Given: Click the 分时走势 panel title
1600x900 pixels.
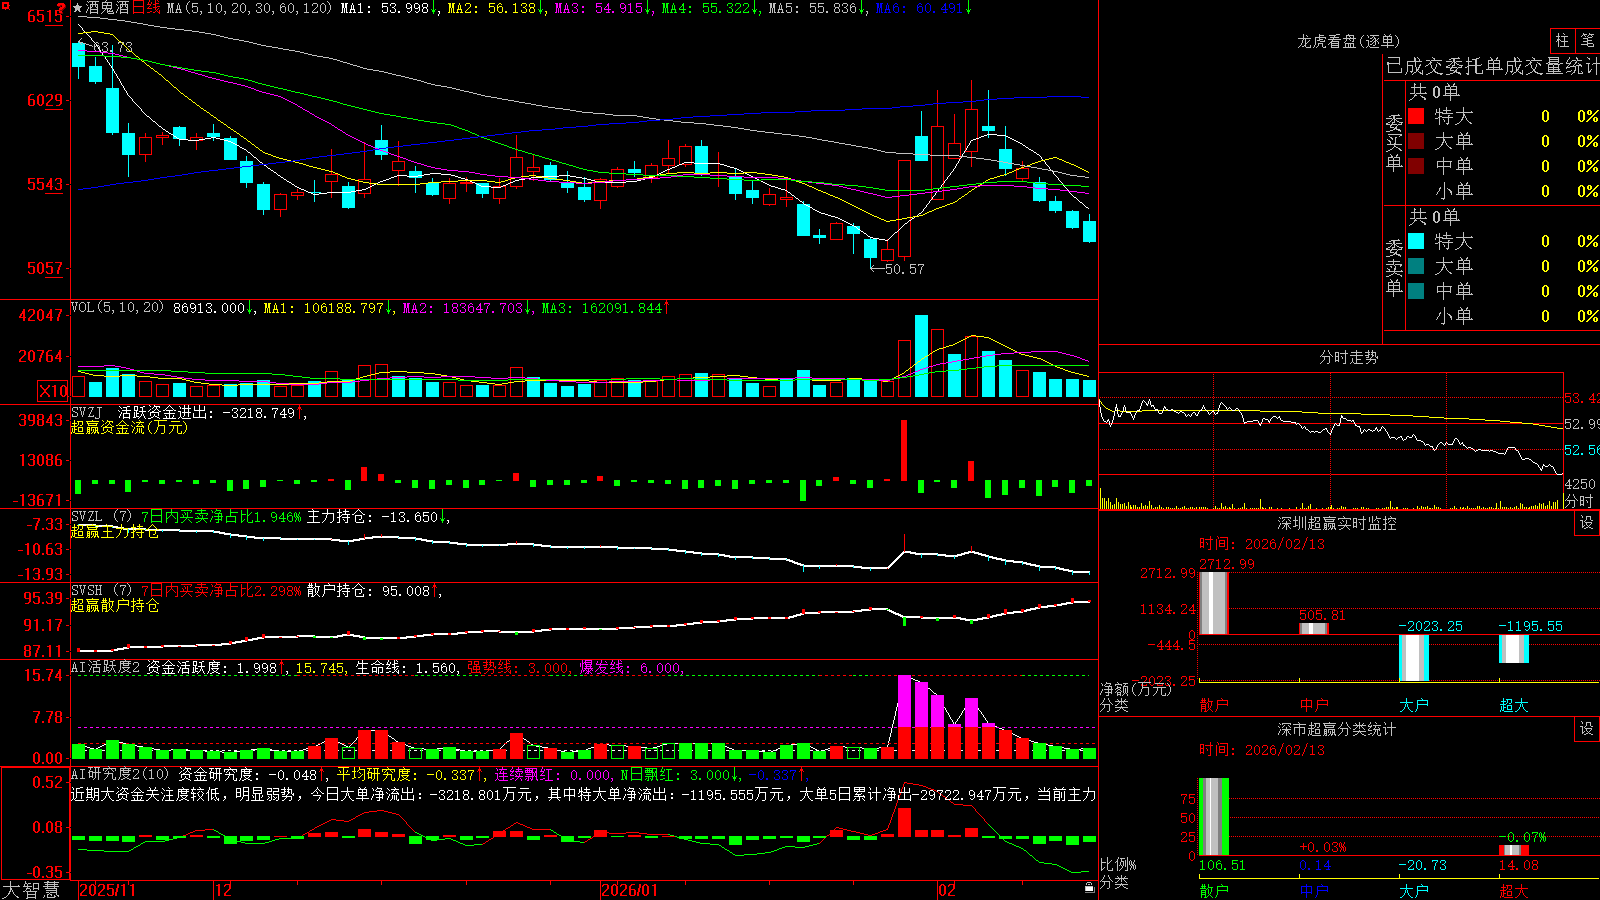Looking at the screenshot, I should pyautogui.click(x=1348, y=357).
